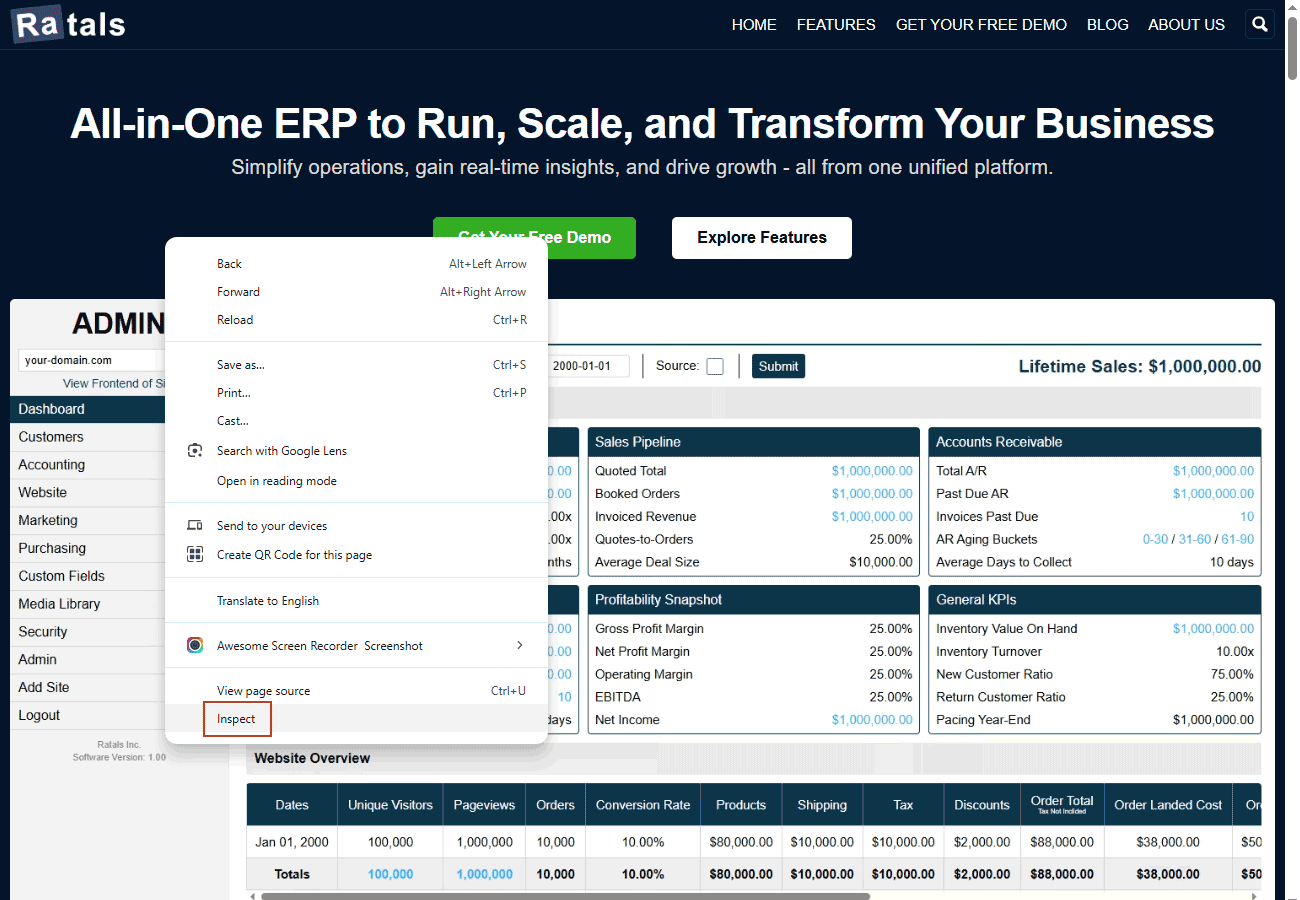Click the 2000-01-01 date input field

click(588, 366)
